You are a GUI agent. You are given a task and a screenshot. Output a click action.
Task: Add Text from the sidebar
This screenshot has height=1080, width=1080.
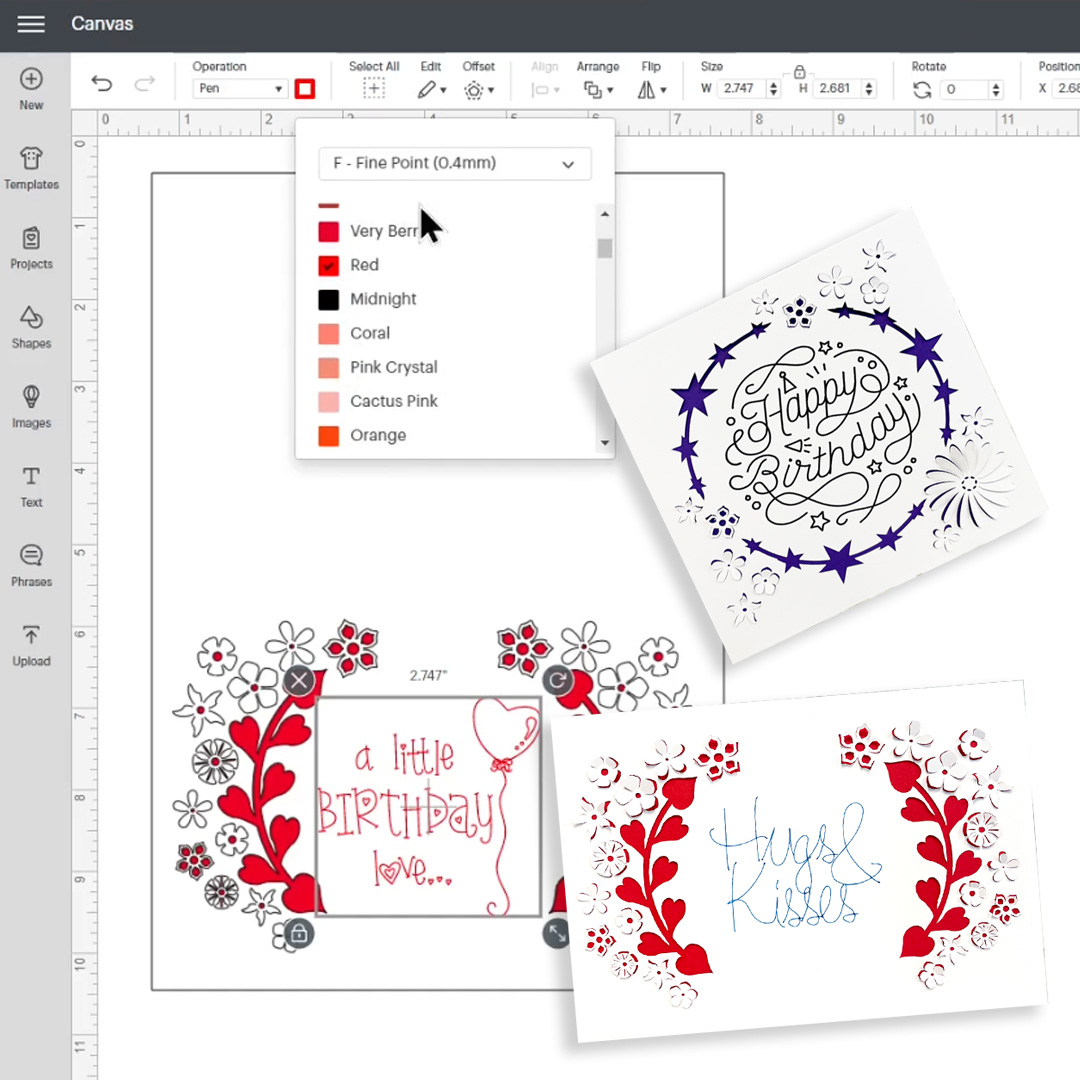click(31, 478)
